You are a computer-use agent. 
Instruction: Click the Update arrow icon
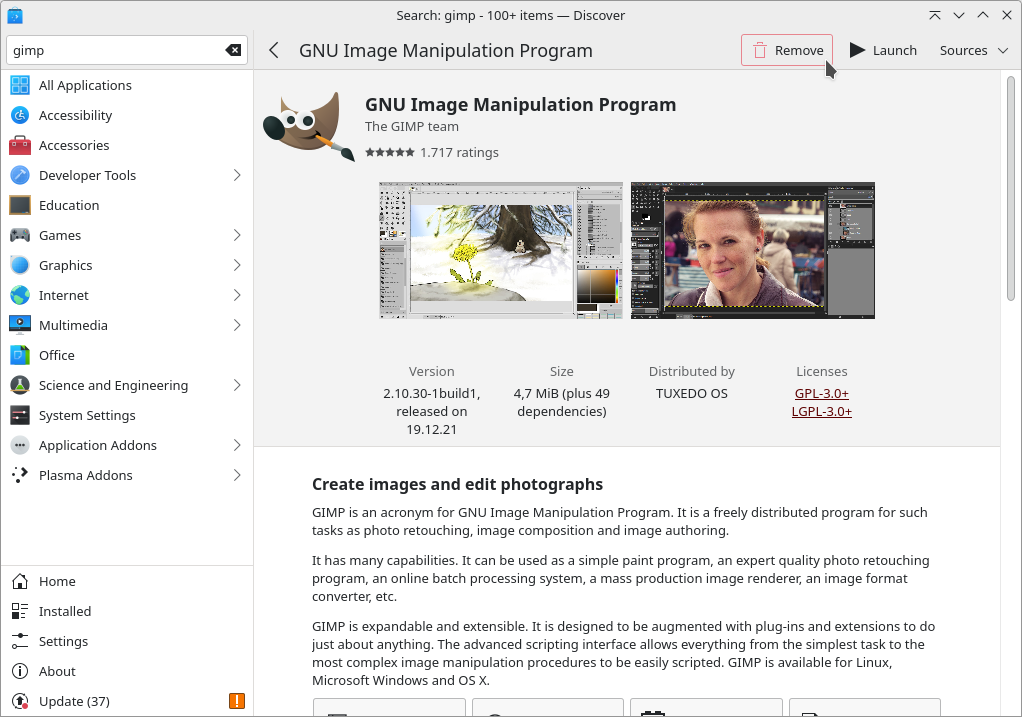point(20,701)
